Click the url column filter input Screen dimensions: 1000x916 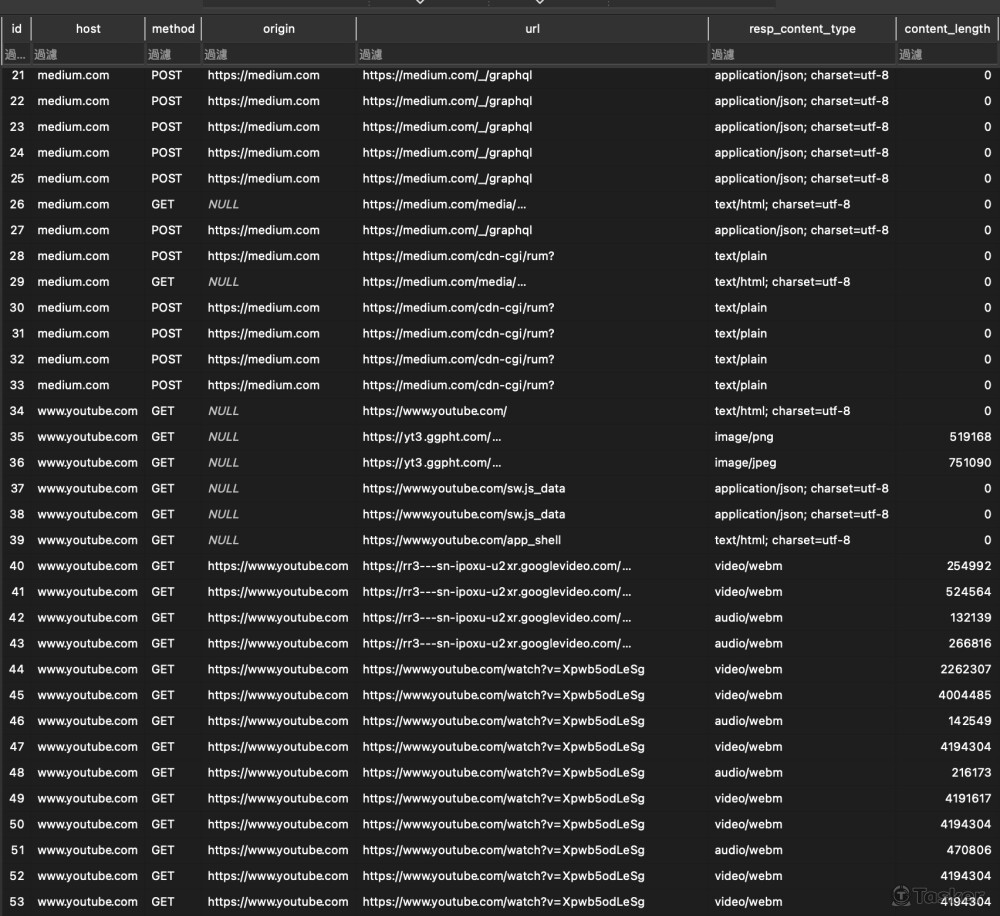(532, 54)
